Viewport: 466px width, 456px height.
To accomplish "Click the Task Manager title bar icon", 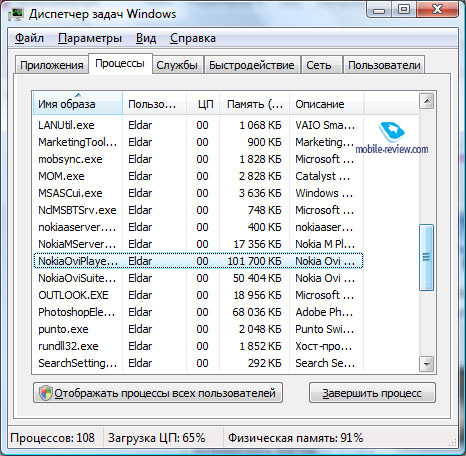I will pos(16,14).
